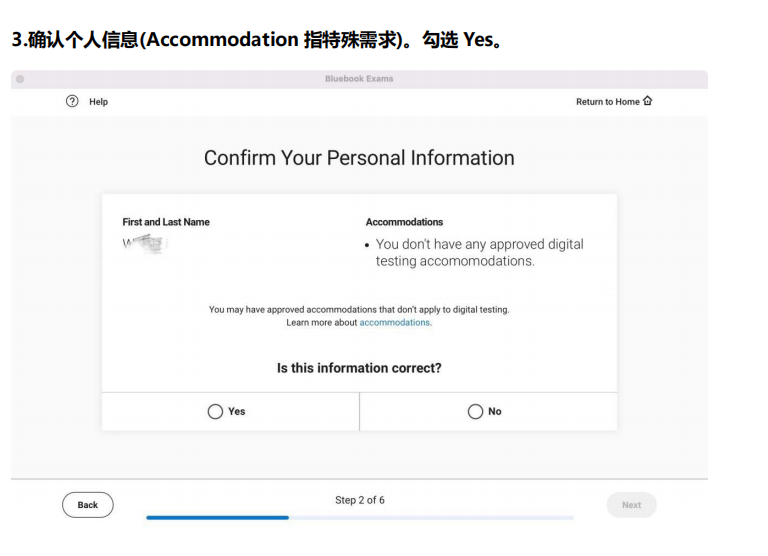Click the no approved digital accommodations bullet text
768x556 pixels.
tap(478, 252)
